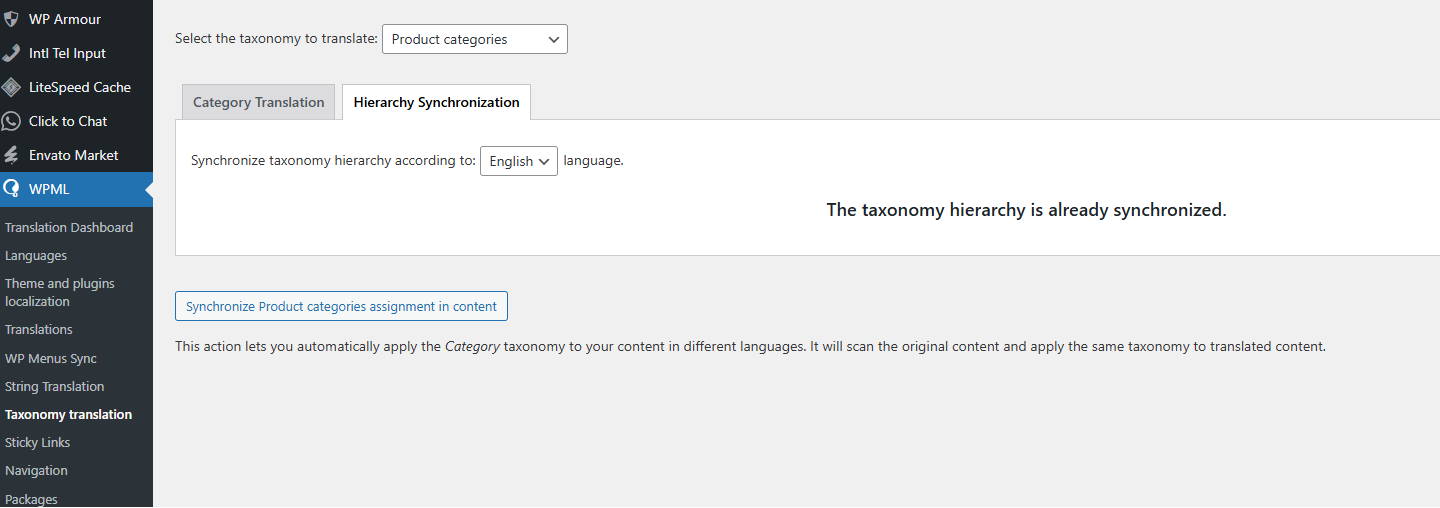The image size is (1440, 508).
Task: Open the taxonomy selector showing Product categories
Action: [x=474, y=40]
